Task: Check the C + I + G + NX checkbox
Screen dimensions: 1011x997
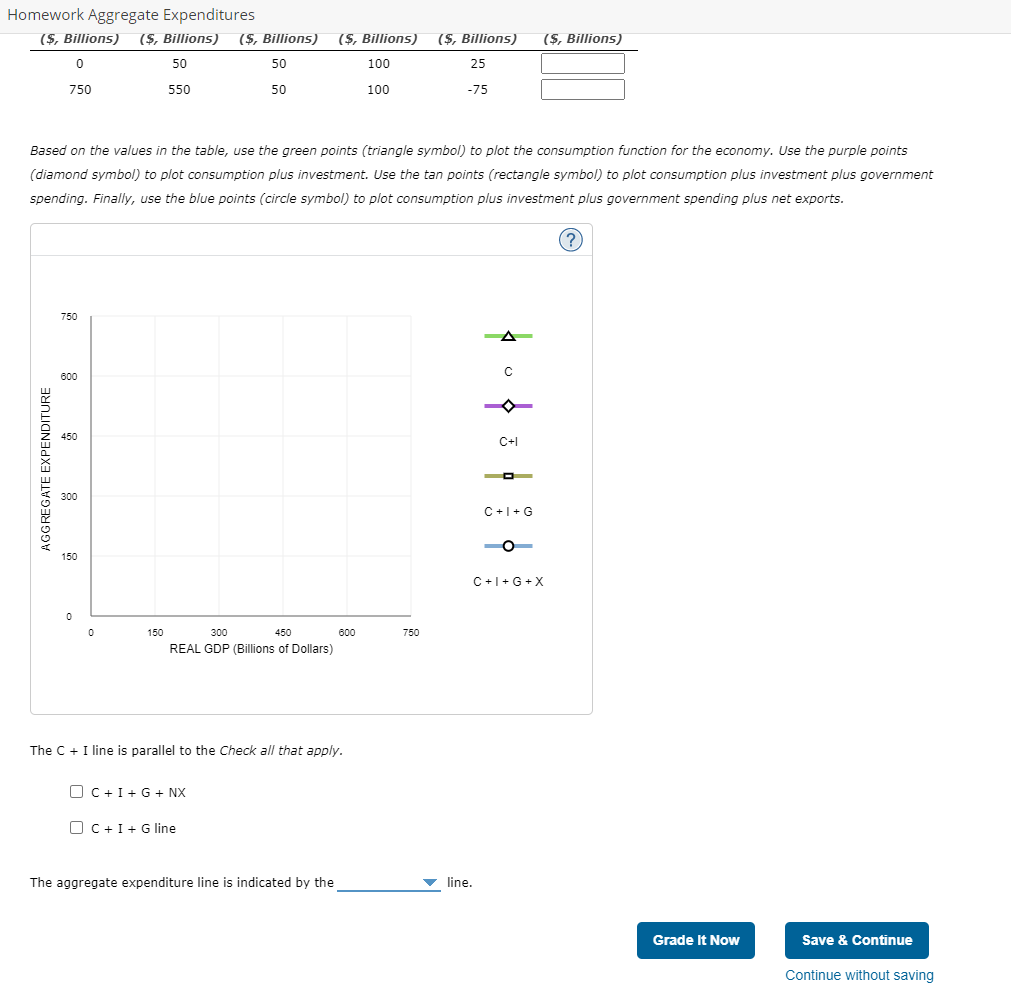Action: pos(76,791)
